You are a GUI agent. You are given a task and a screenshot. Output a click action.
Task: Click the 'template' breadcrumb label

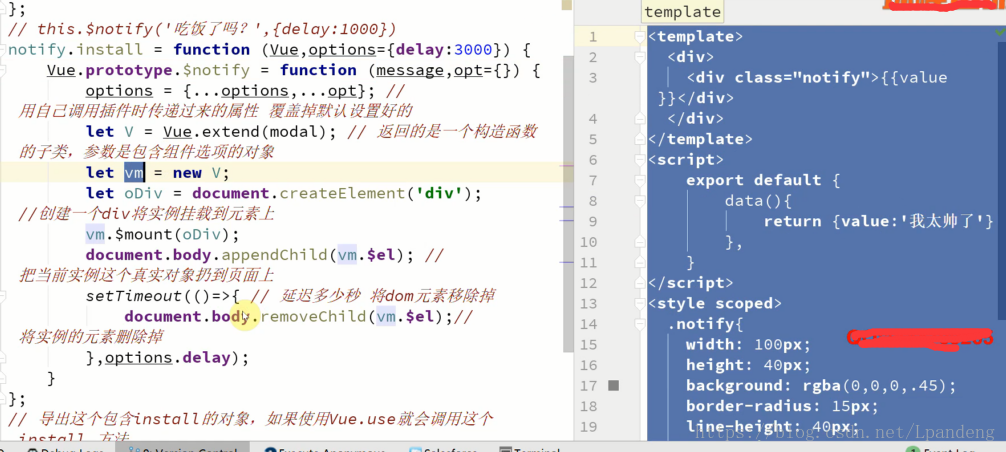pyautogui.click(x=682, y=12)
